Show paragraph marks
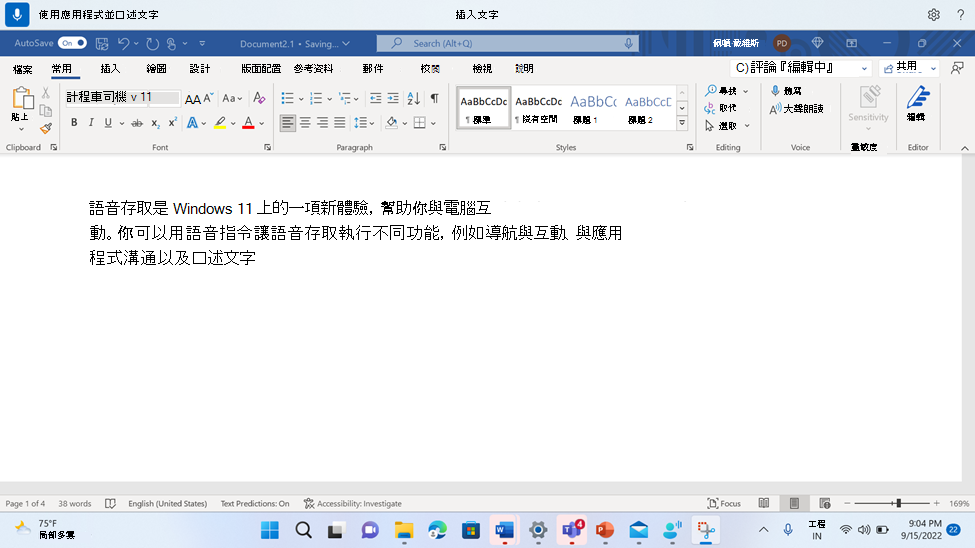The width and height of the screenshot is (975, 548). click(x=435, y=98)
